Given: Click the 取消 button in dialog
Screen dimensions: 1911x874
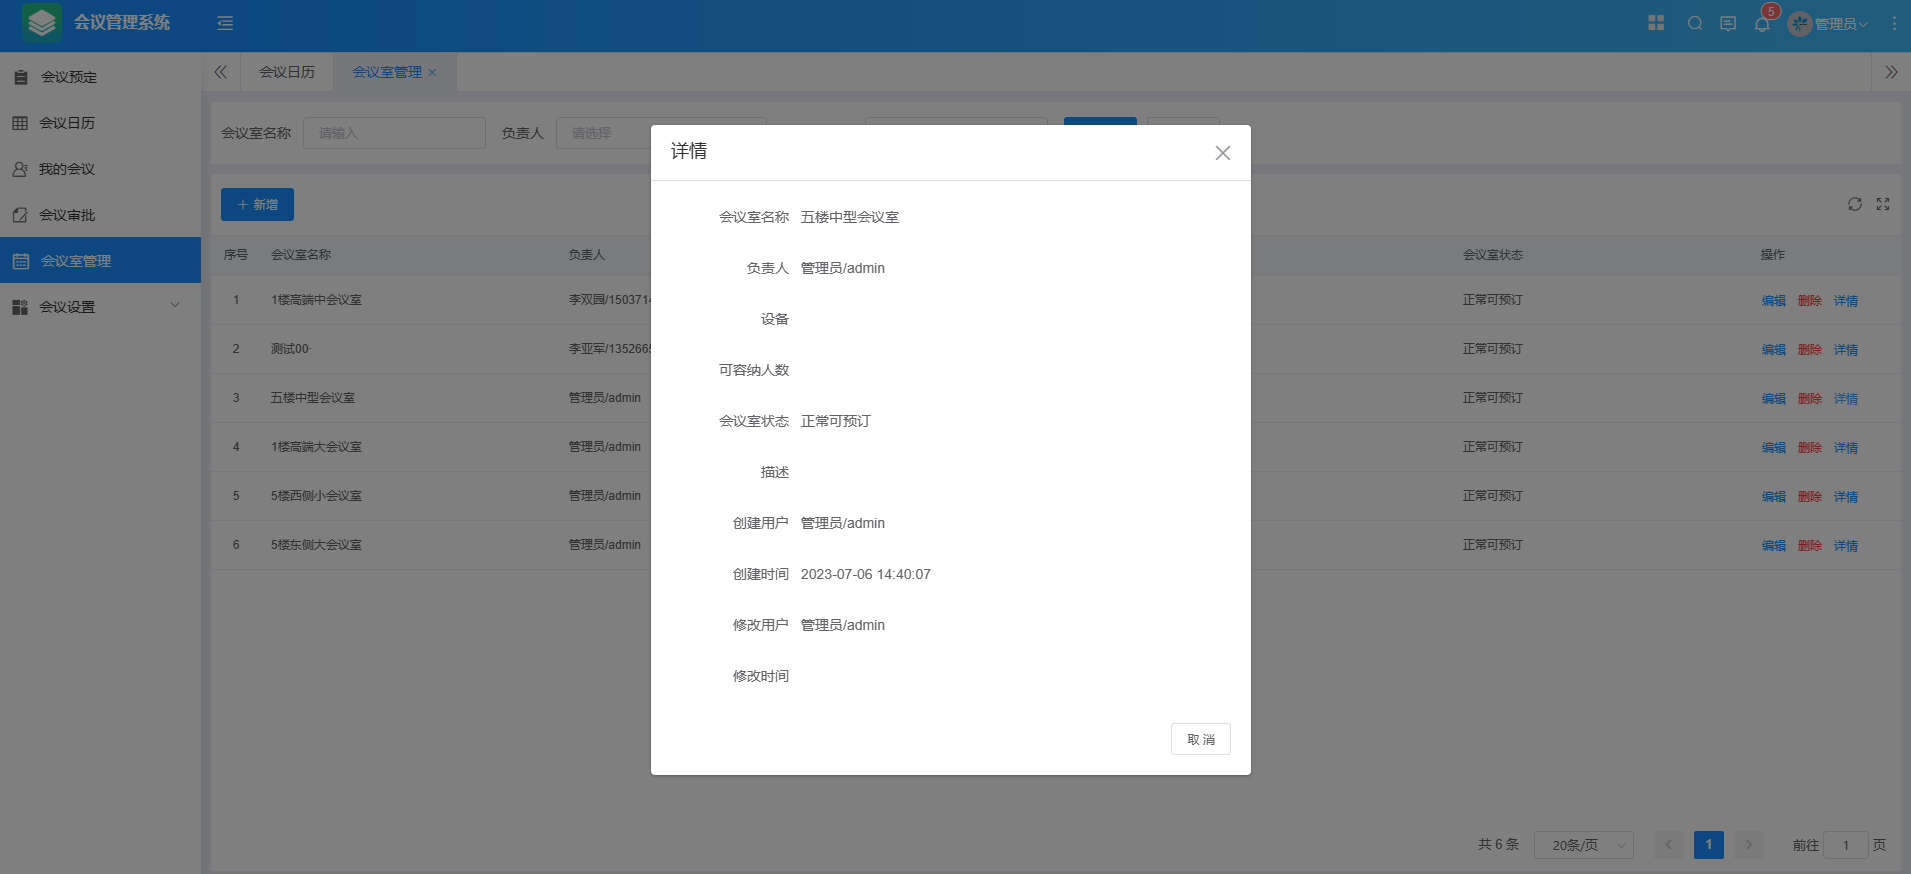Looking at the screenshot, I should 1200,739.
